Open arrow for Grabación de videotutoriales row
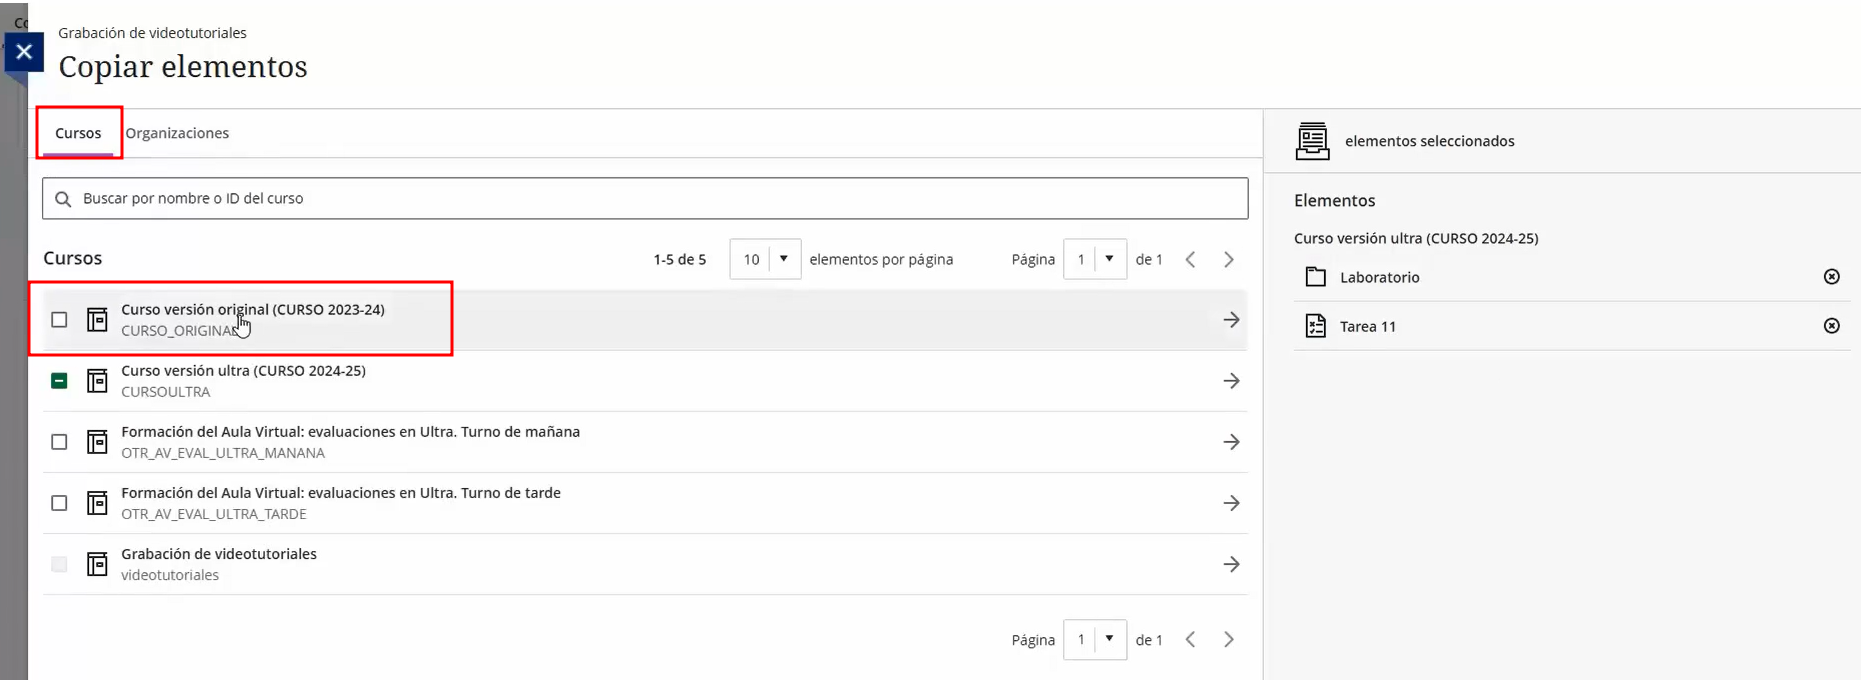 click(1231, 565)
